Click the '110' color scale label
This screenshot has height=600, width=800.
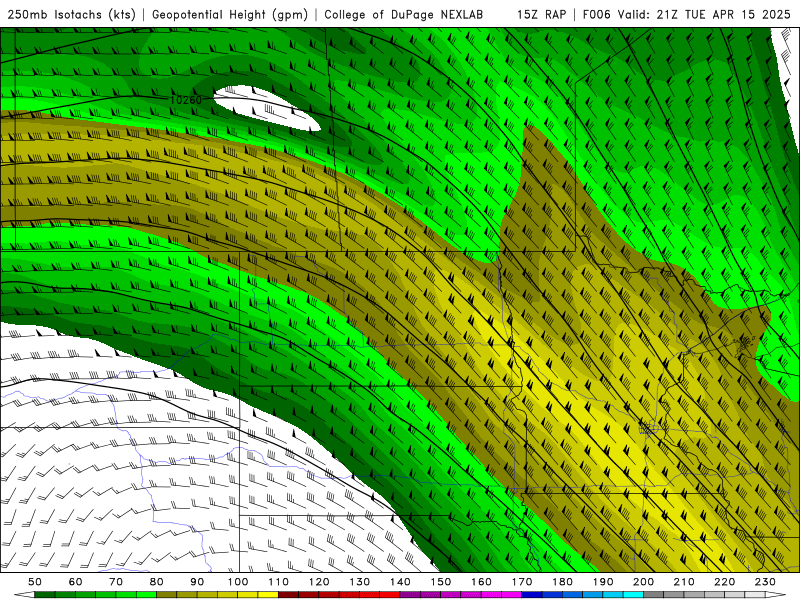[279, 582]
